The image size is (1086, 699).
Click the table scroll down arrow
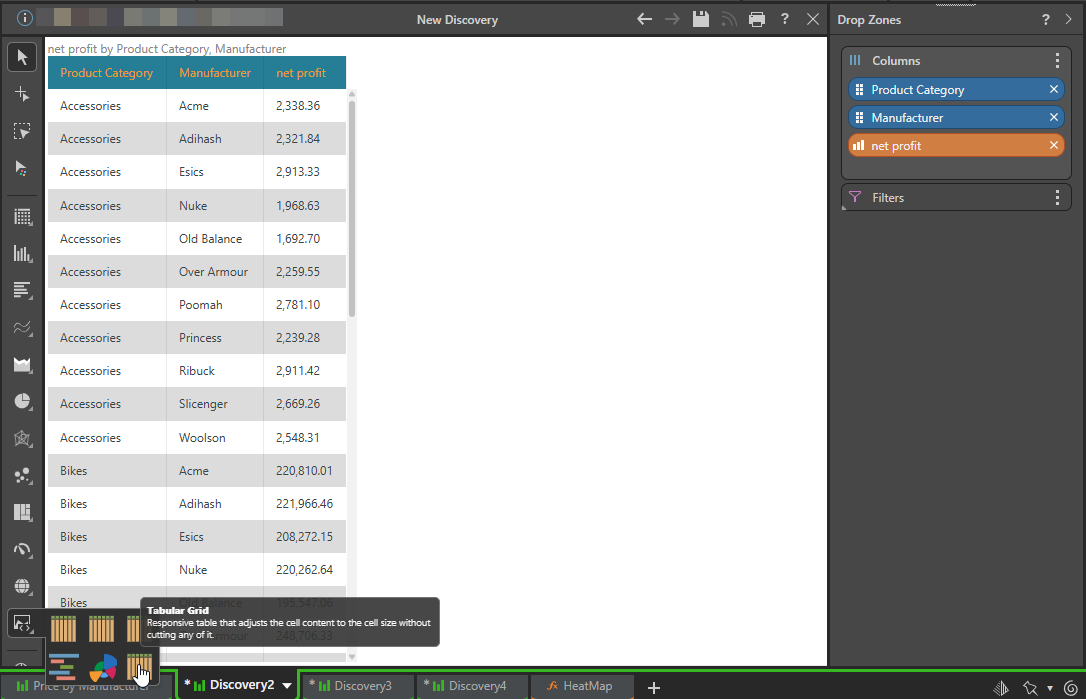tap(352, 656)
